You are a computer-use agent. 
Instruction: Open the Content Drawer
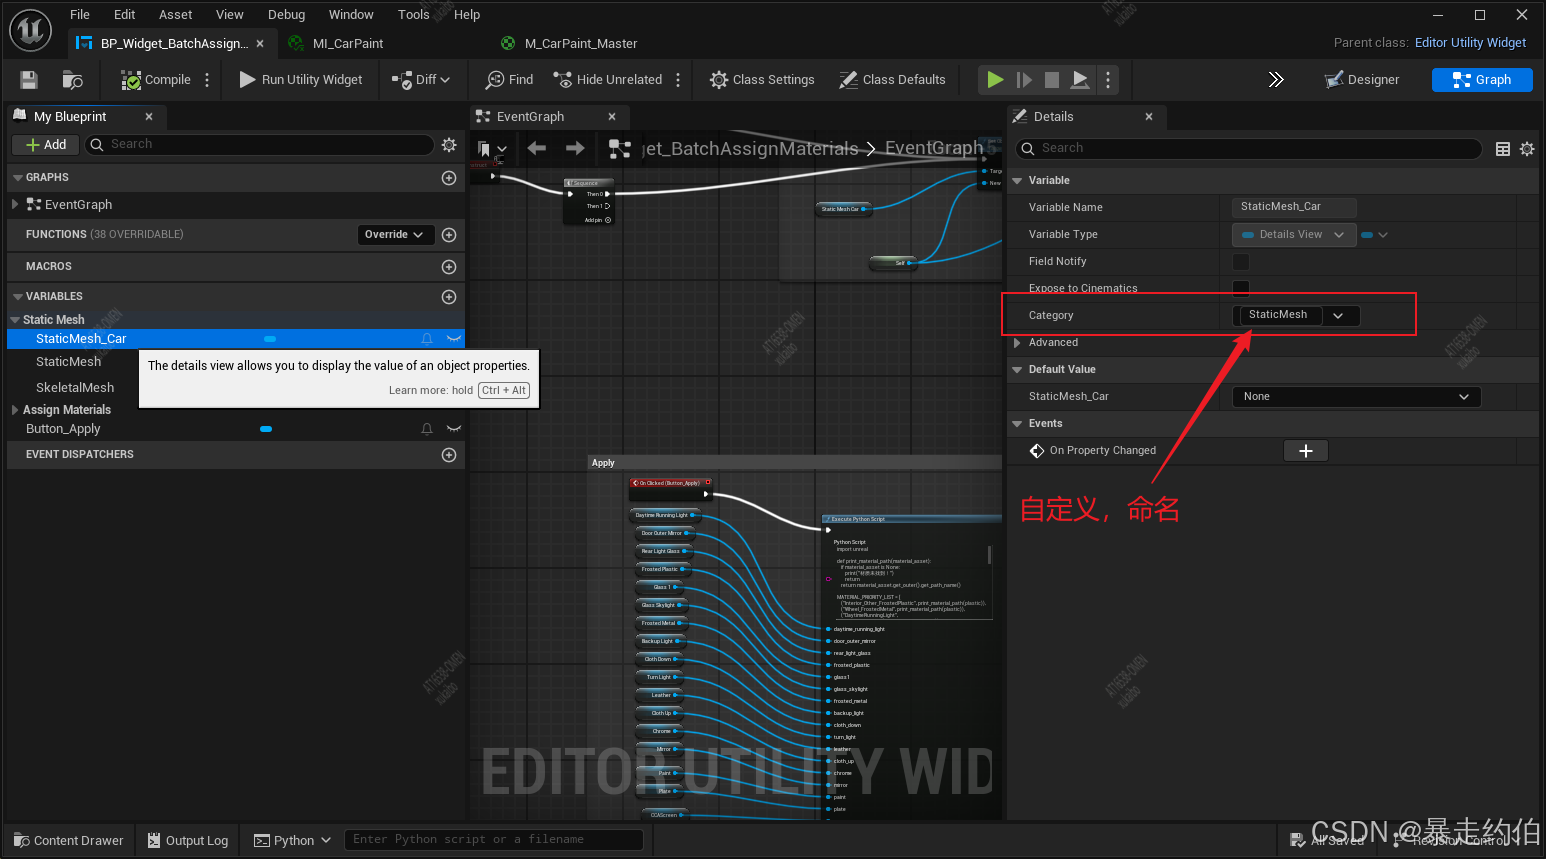pyautogui.click(x=69, y=841)
